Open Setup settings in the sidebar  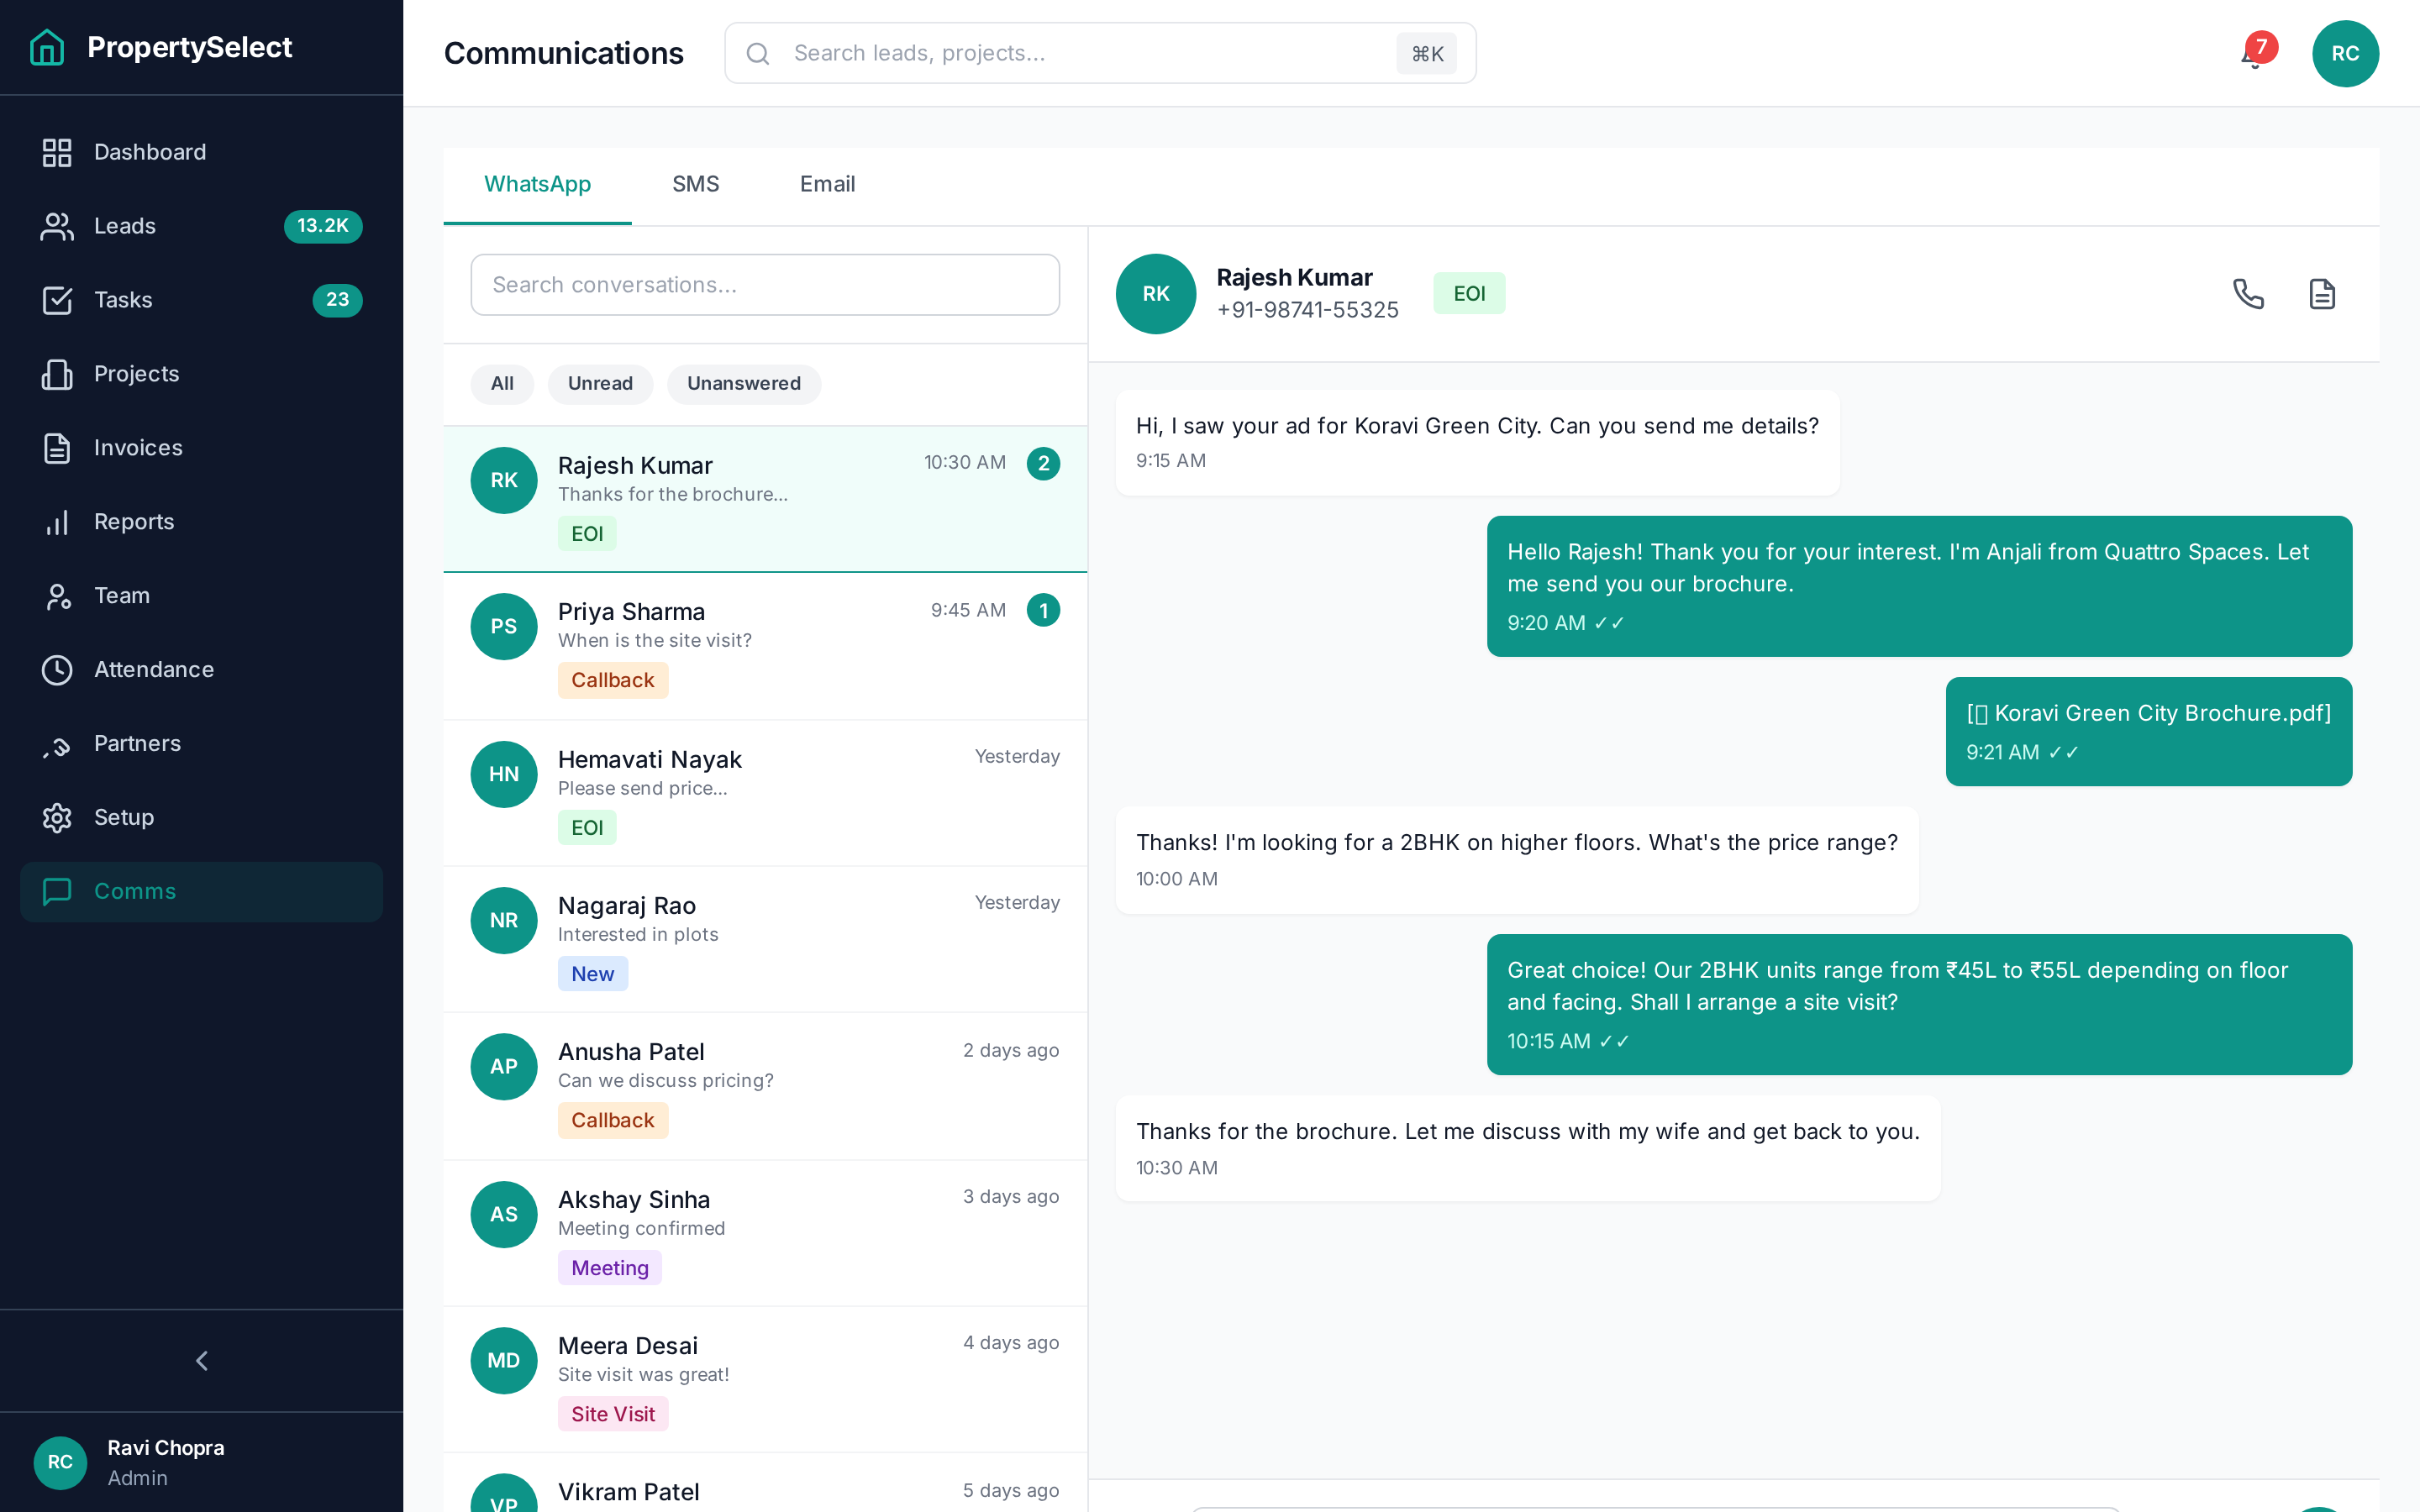(x=201, y=818)
